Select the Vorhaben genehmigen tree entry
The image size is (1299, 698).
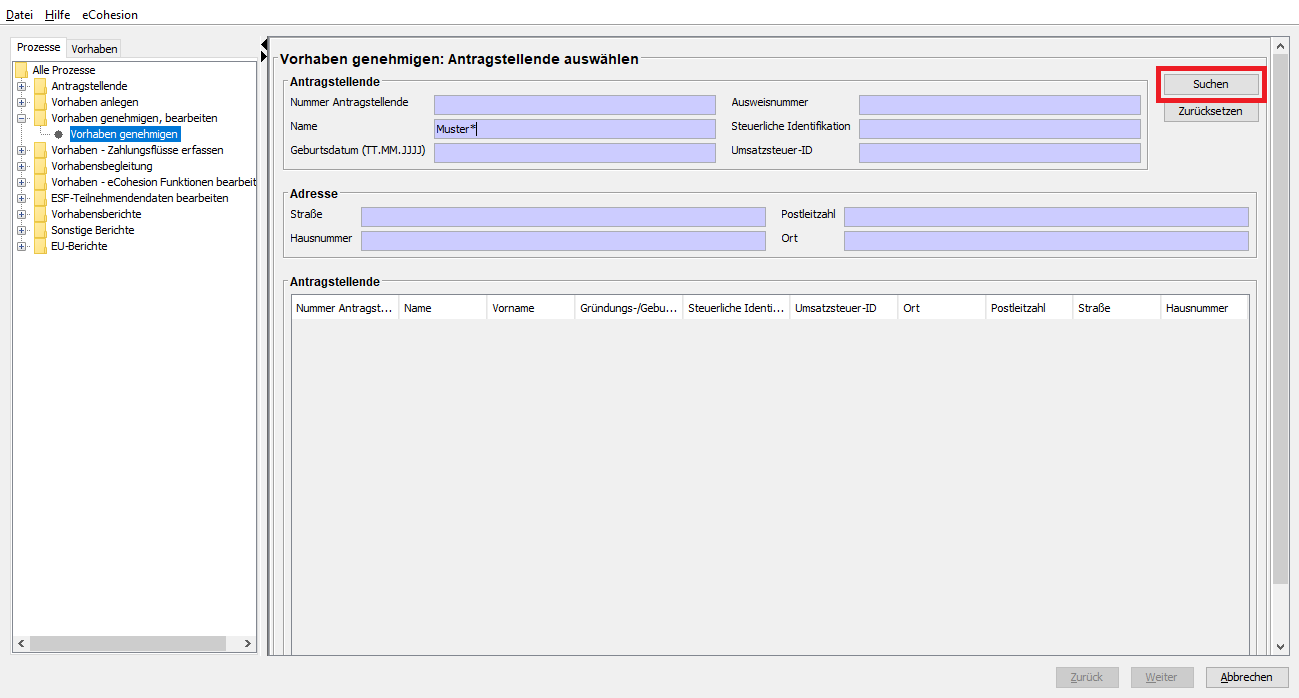click(125, 134)
